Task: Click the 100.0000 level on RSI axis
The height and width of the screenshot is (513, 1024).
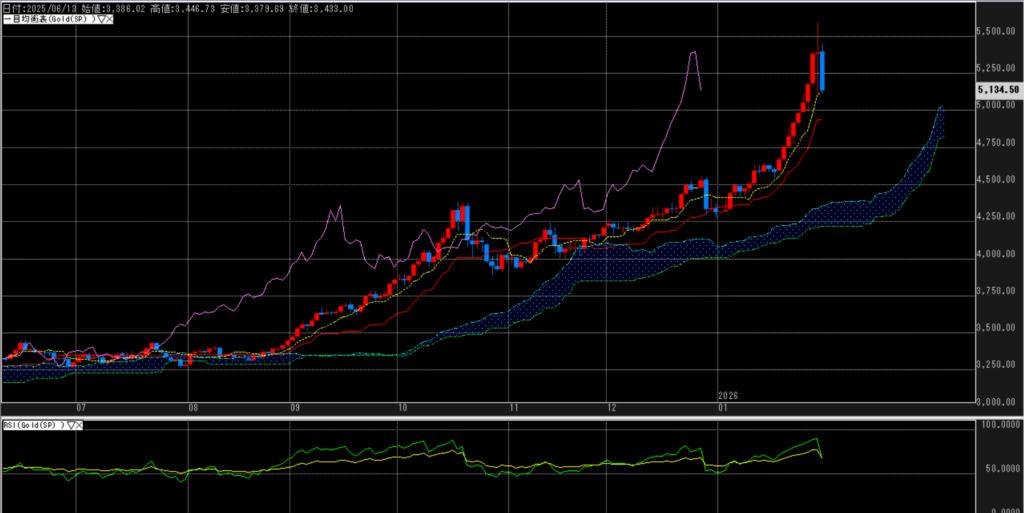Action: [x=999, y=426]
